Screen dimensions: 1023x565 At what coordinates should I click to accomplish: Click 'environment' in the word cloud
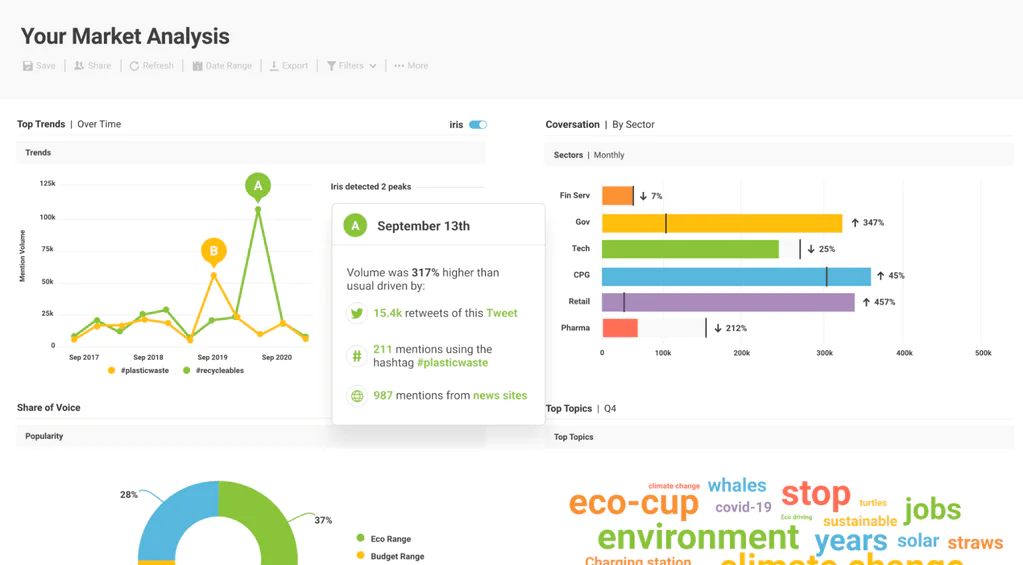point(697,537)
